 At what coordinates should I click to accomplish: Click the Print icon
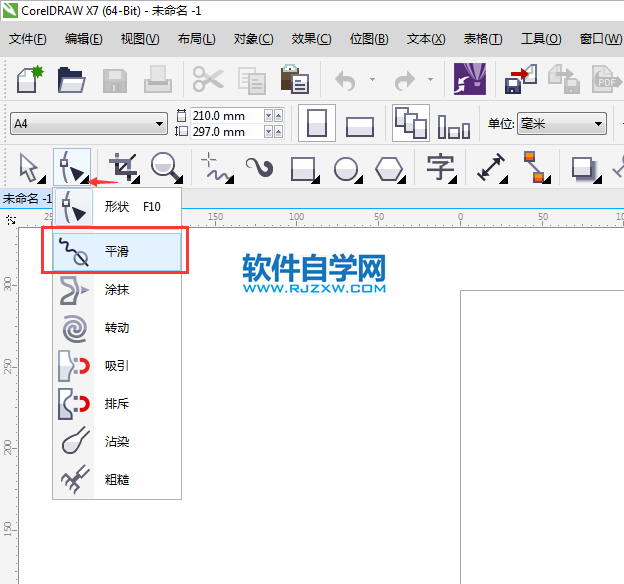tap(158, 80)
